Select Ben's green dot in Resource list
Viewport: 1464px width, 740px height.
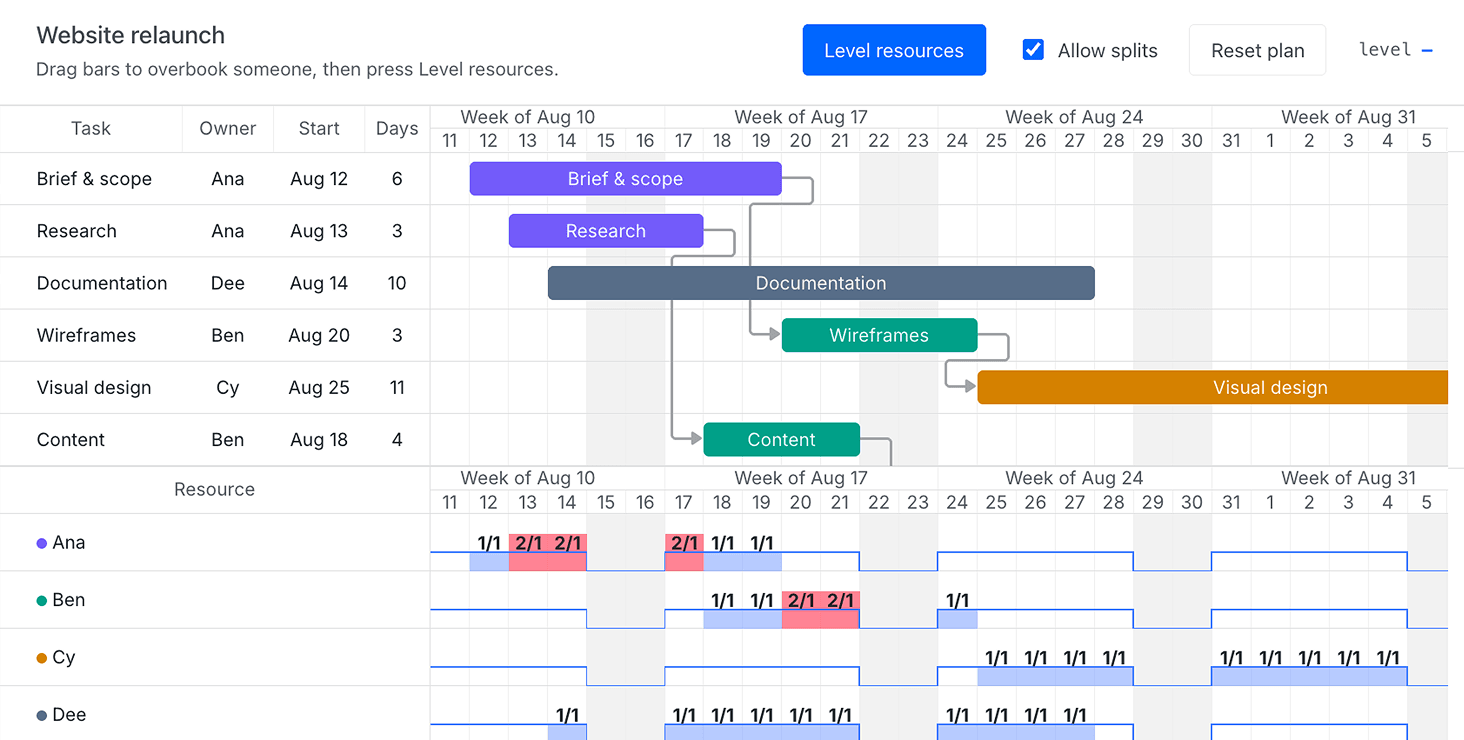point(42,601)
